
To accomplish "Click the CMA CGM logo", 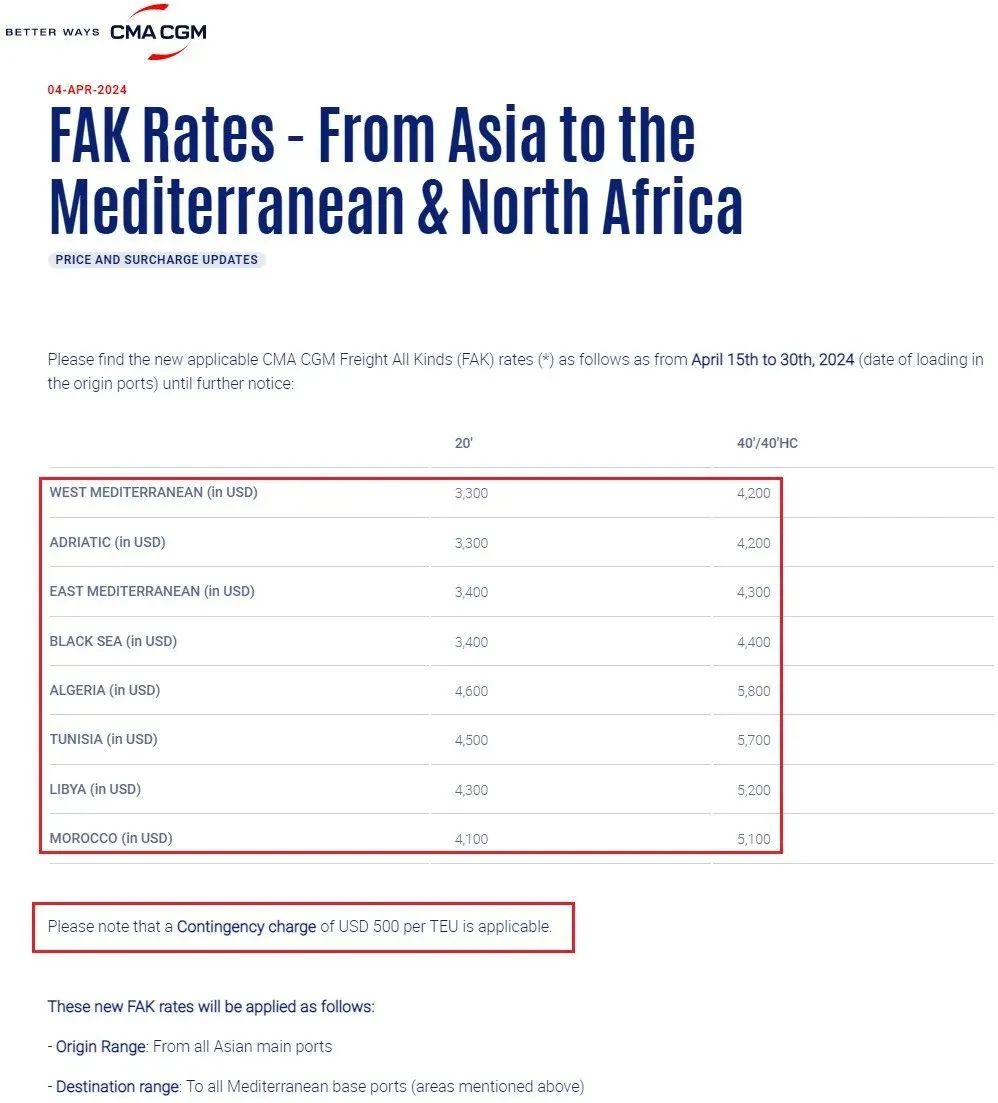I will click(x=158, y=33).
